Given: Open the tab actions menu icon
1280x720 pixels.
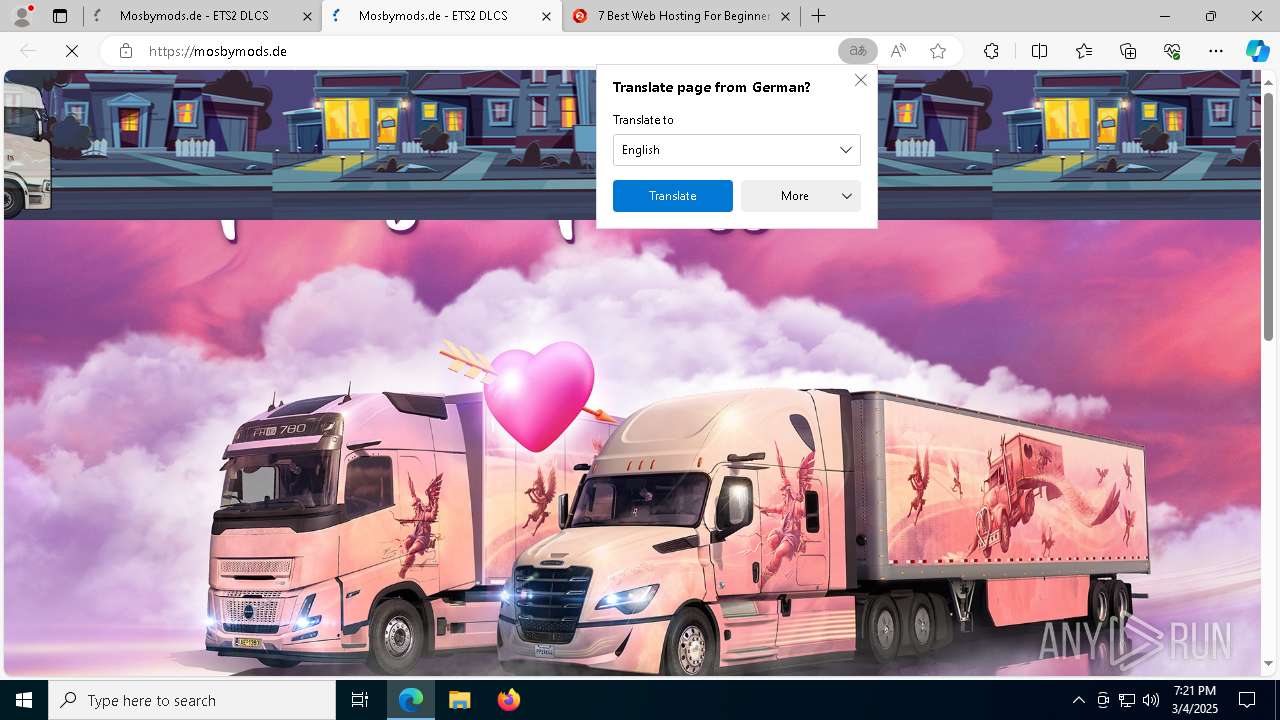Looking at the screenshot, I should [x=60, y=16].
